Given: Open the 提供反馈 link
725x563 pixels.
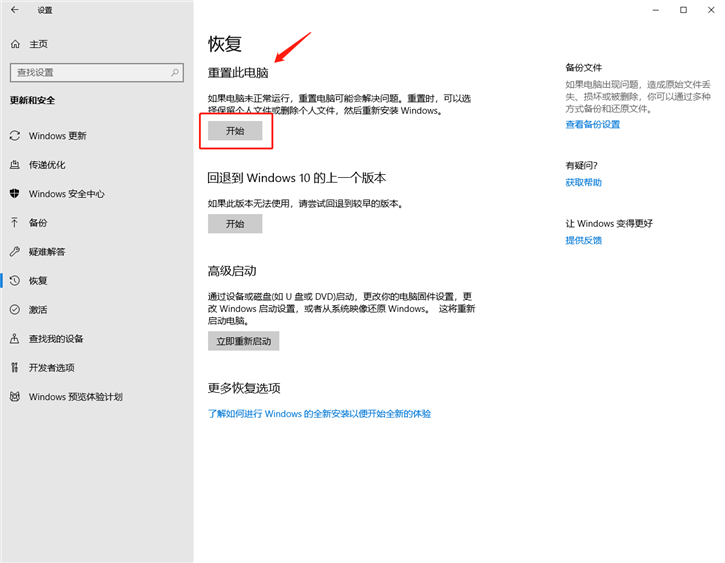Looking at the screenshot, I should [x=584, y=240].
